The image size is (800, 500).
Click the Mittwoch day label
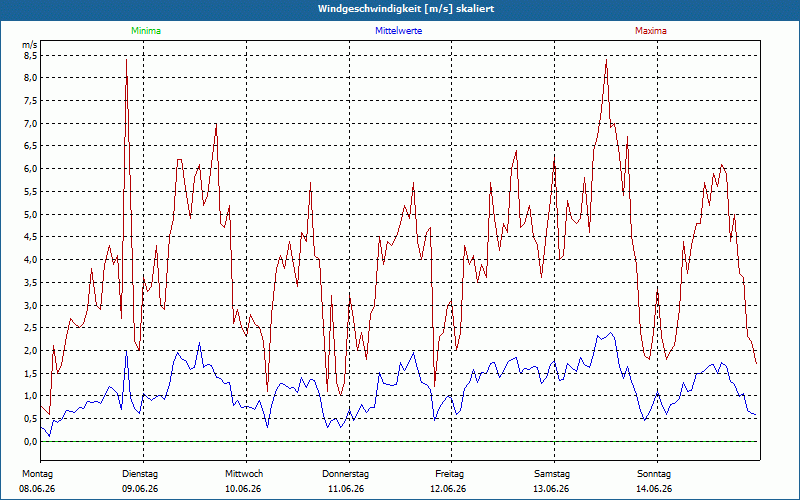pyautogui.click(x=244, y=474)
